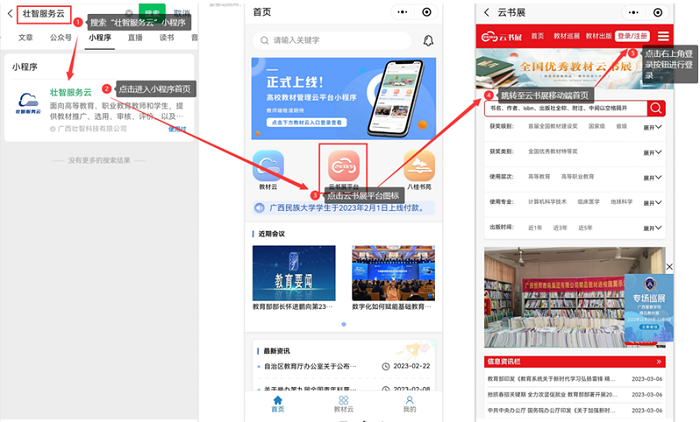Select the 高等教育 filter option
This screenshot has width=700, height=422.
541,177
